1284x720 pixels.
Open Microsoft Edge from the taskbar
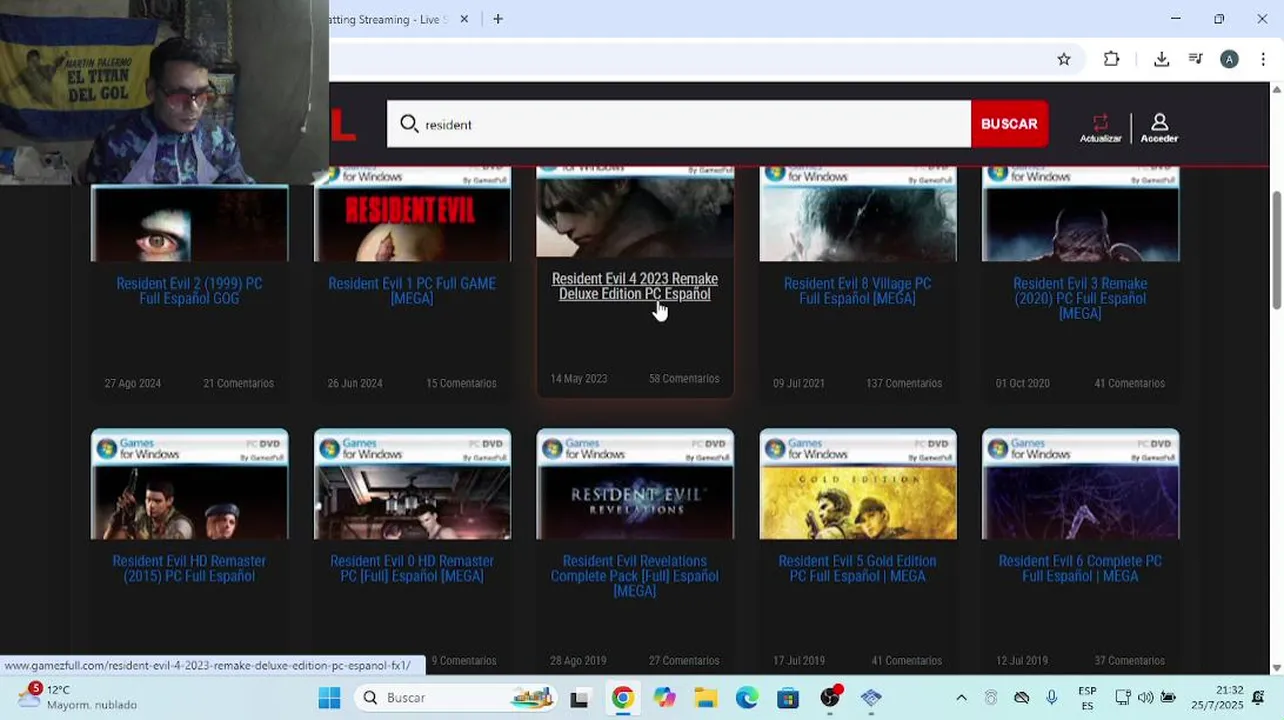click(x=747, y=698)
